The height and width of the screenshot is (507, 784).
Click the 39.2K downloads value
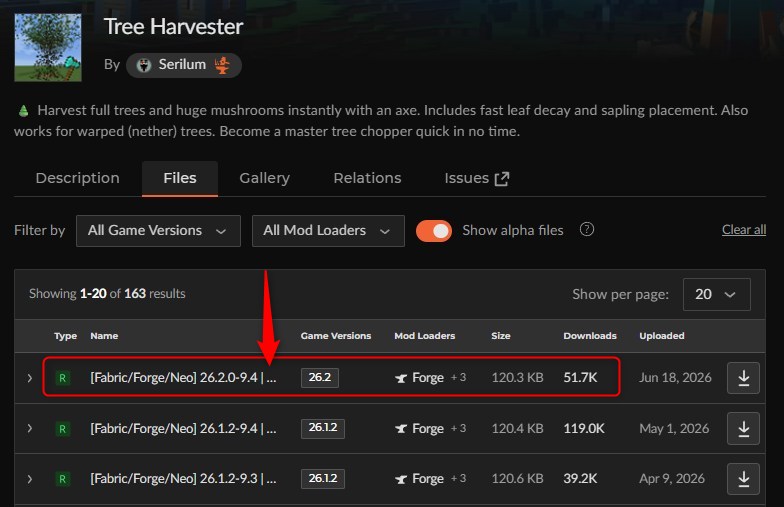pos(580,479)
